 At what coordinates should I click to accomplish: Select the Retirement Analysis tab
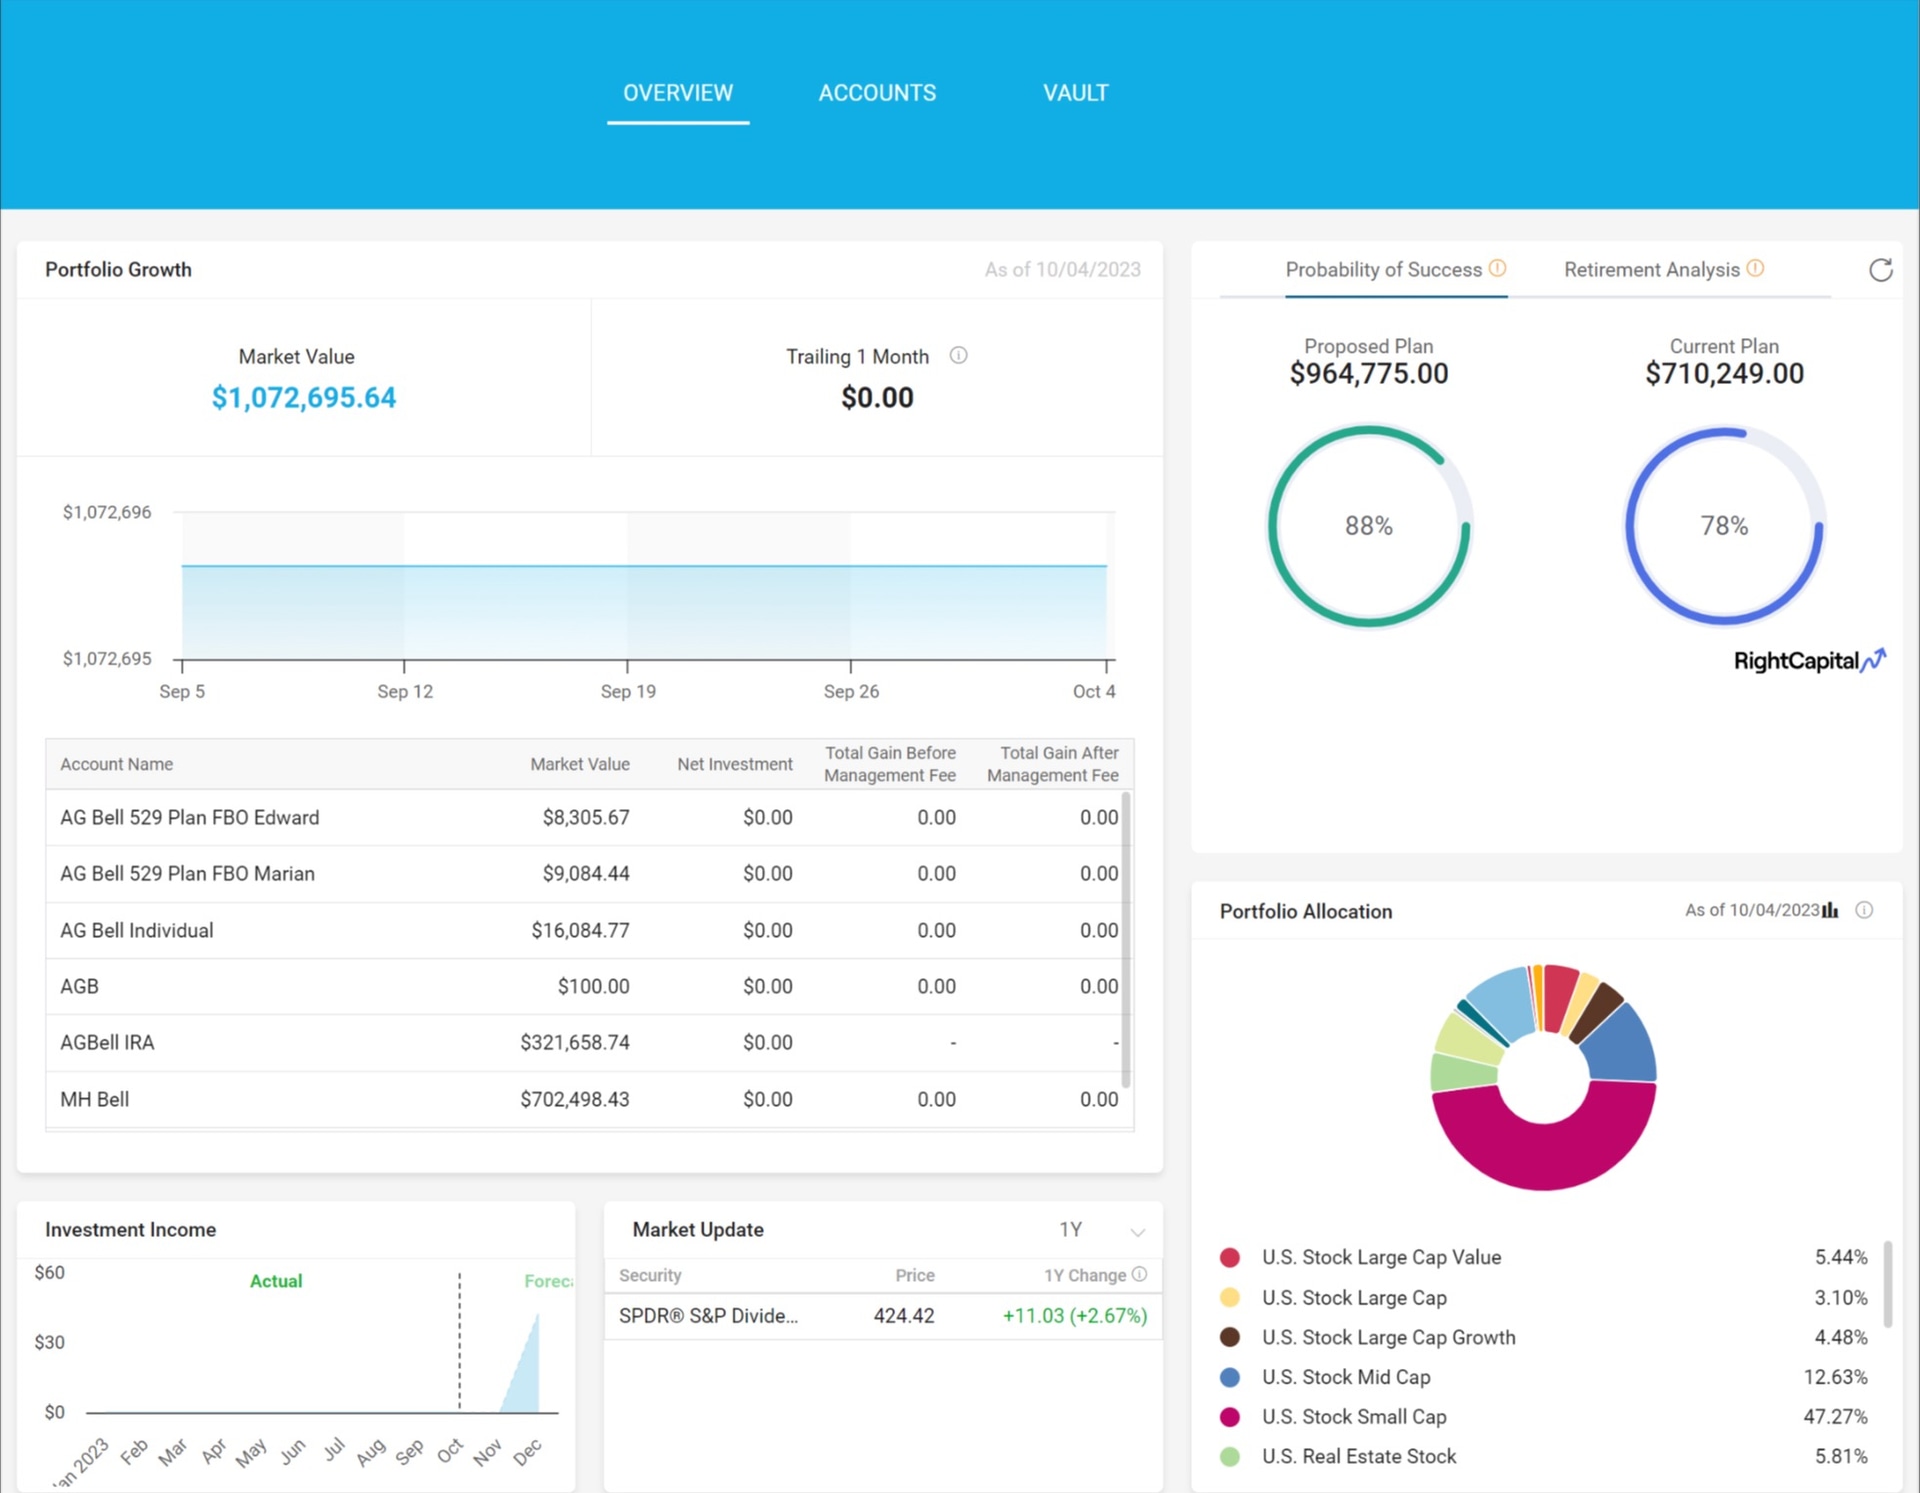(x=1651, y=270)
